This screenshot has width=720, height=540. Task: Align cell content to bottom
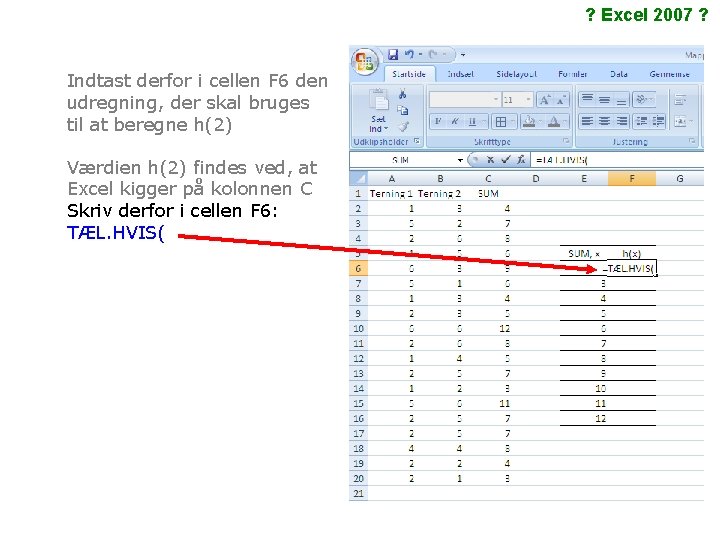click(x=621, y=99)
